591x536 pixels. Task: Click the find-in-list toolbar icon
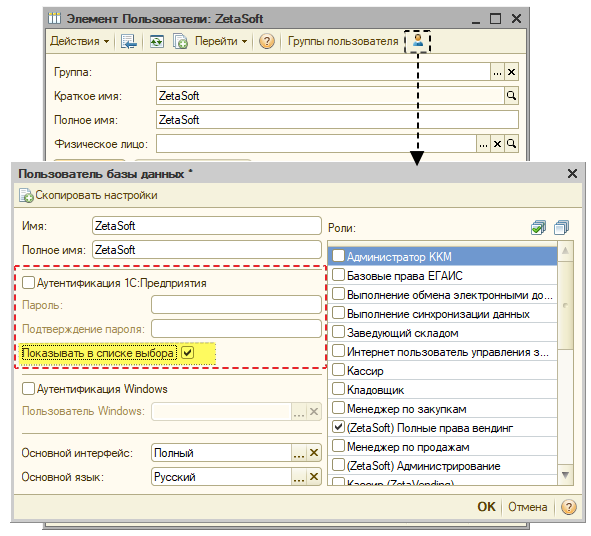click(x=129, y=41)
